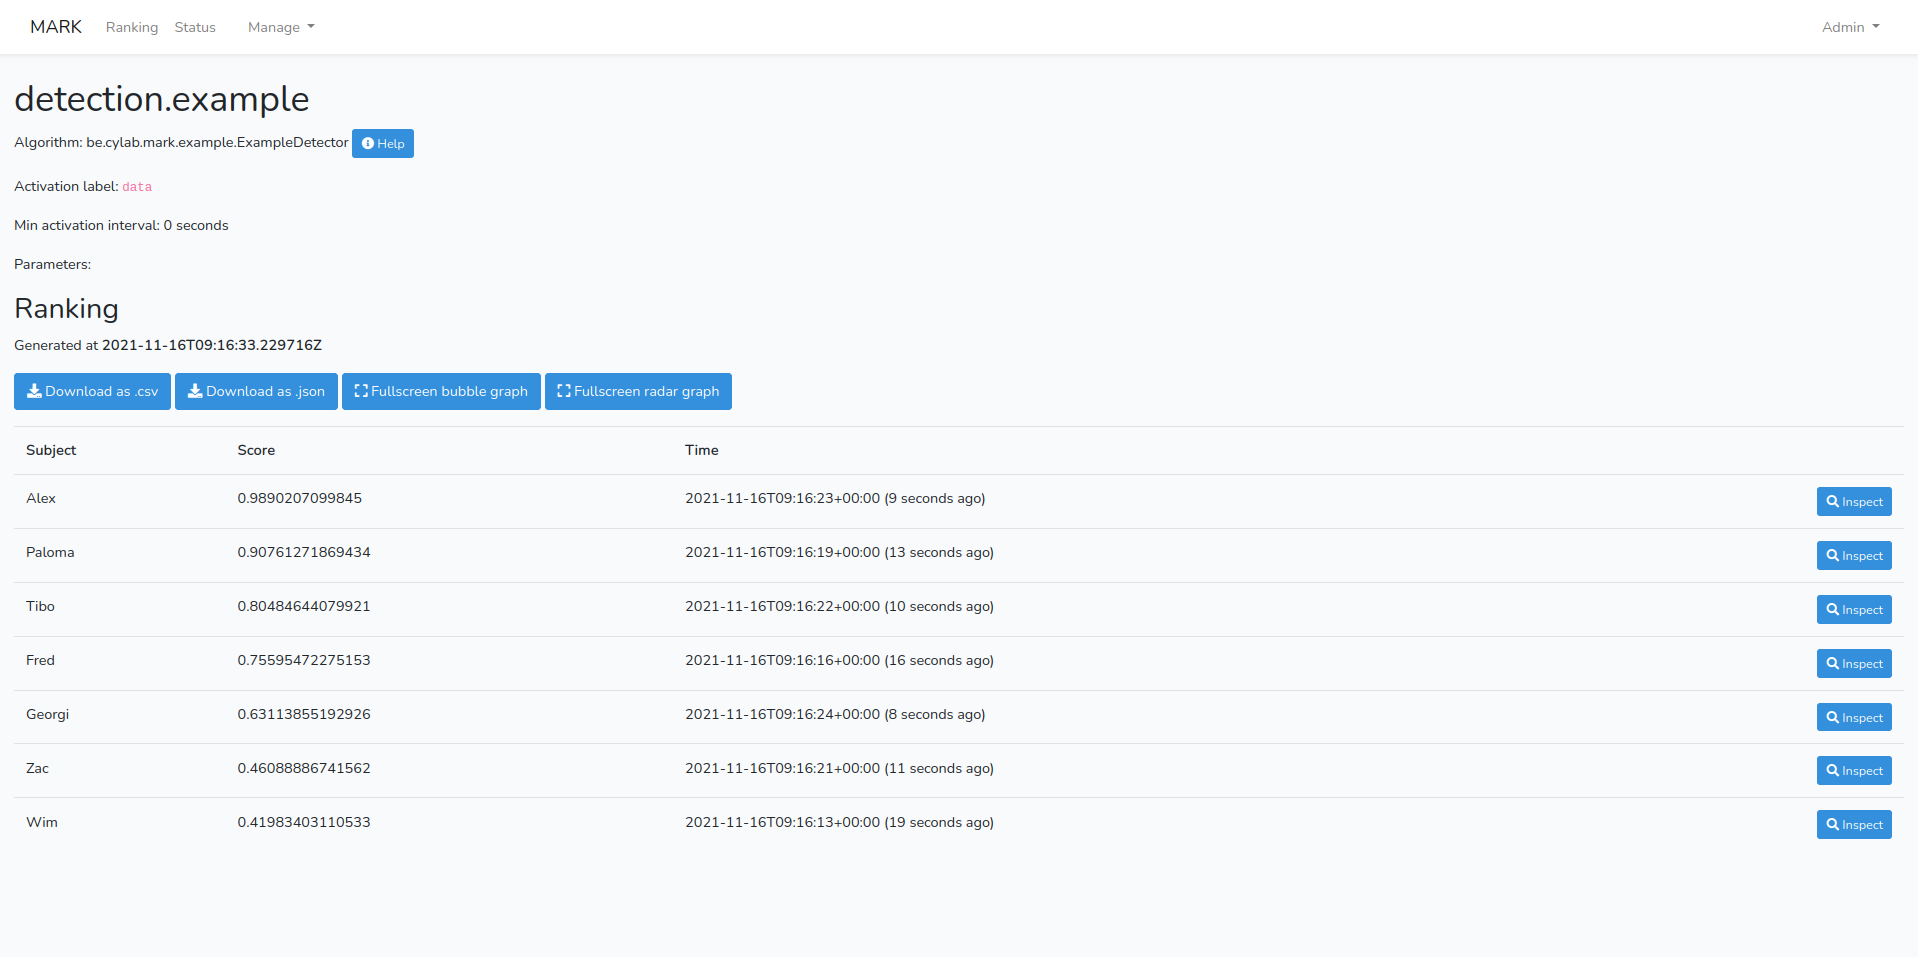Viewport: 1918px width, 957px height.
Task: Inspect Fred's evidence row
Action: 1854,664
